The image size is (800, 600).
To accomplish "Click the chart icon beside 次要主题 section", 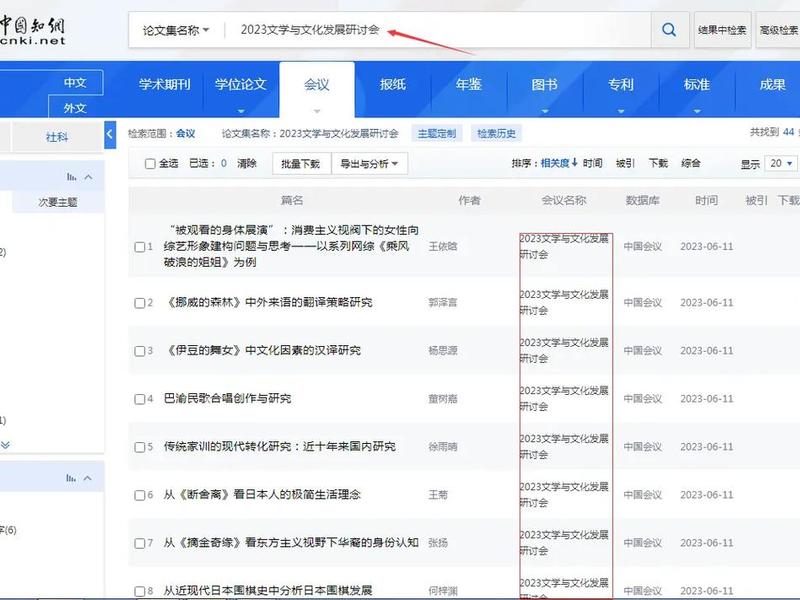I will pyautogui.click(x=71, y=177).
